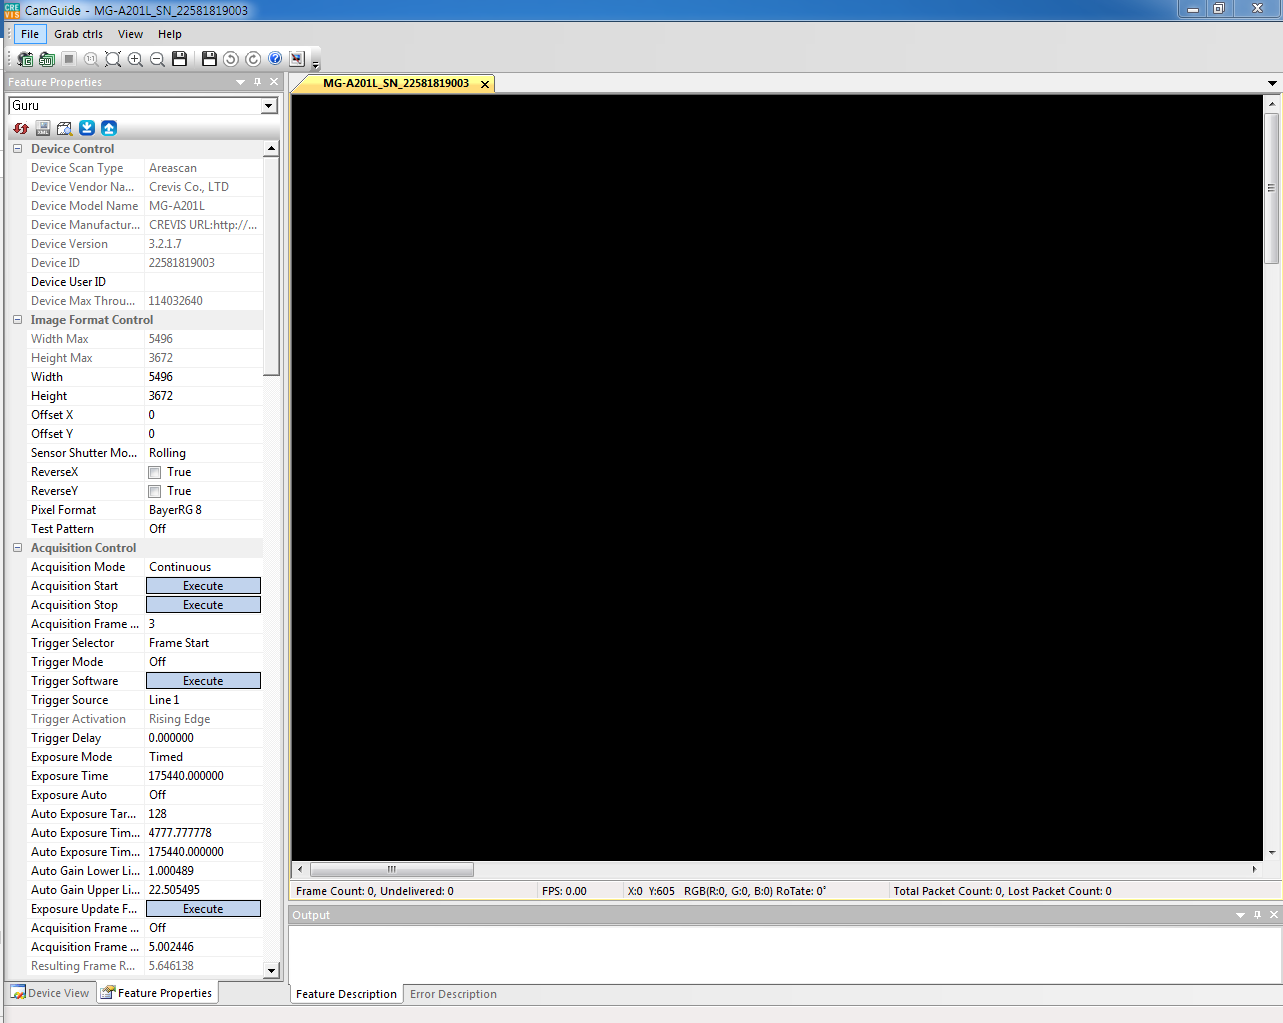Rotate image counterclockwise
This screenshot has width=1283, height=1023.
click(231, 59)
